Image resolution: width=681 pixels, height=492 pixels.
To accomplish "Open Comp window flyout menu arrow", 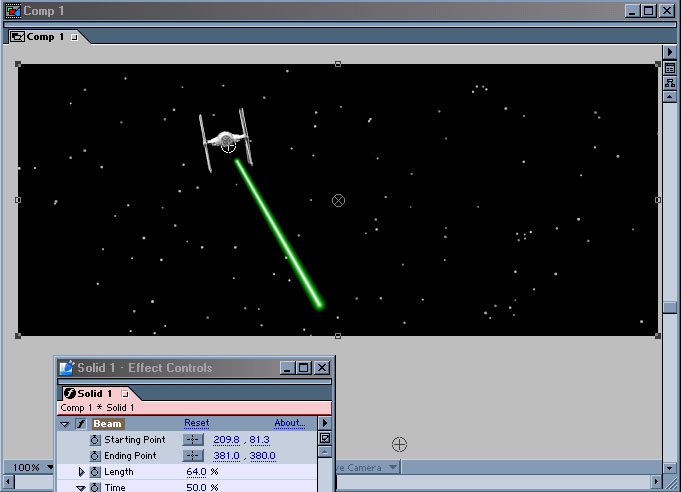I will [x=670, y=52].
